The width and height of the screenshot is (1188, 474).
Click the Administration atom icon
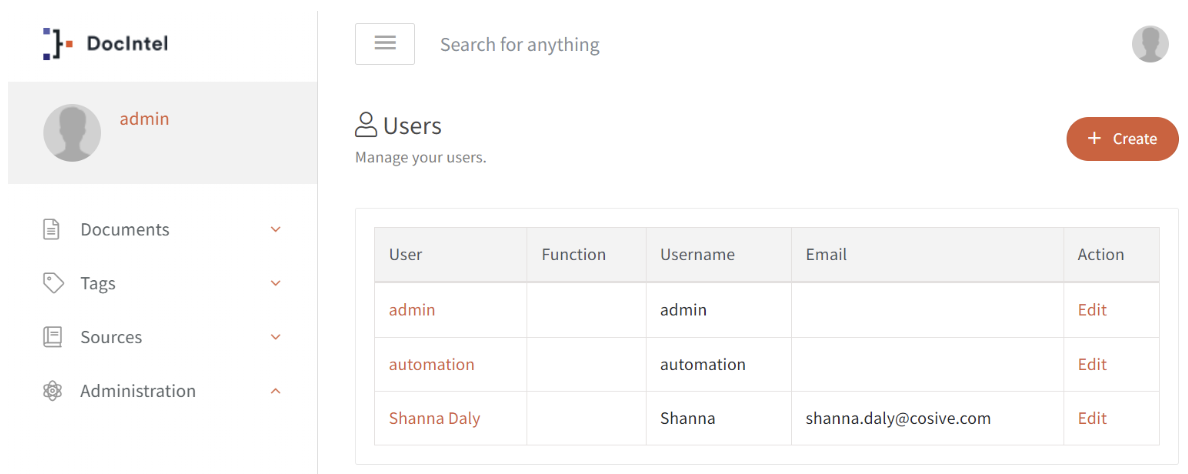tap(53, 391)
